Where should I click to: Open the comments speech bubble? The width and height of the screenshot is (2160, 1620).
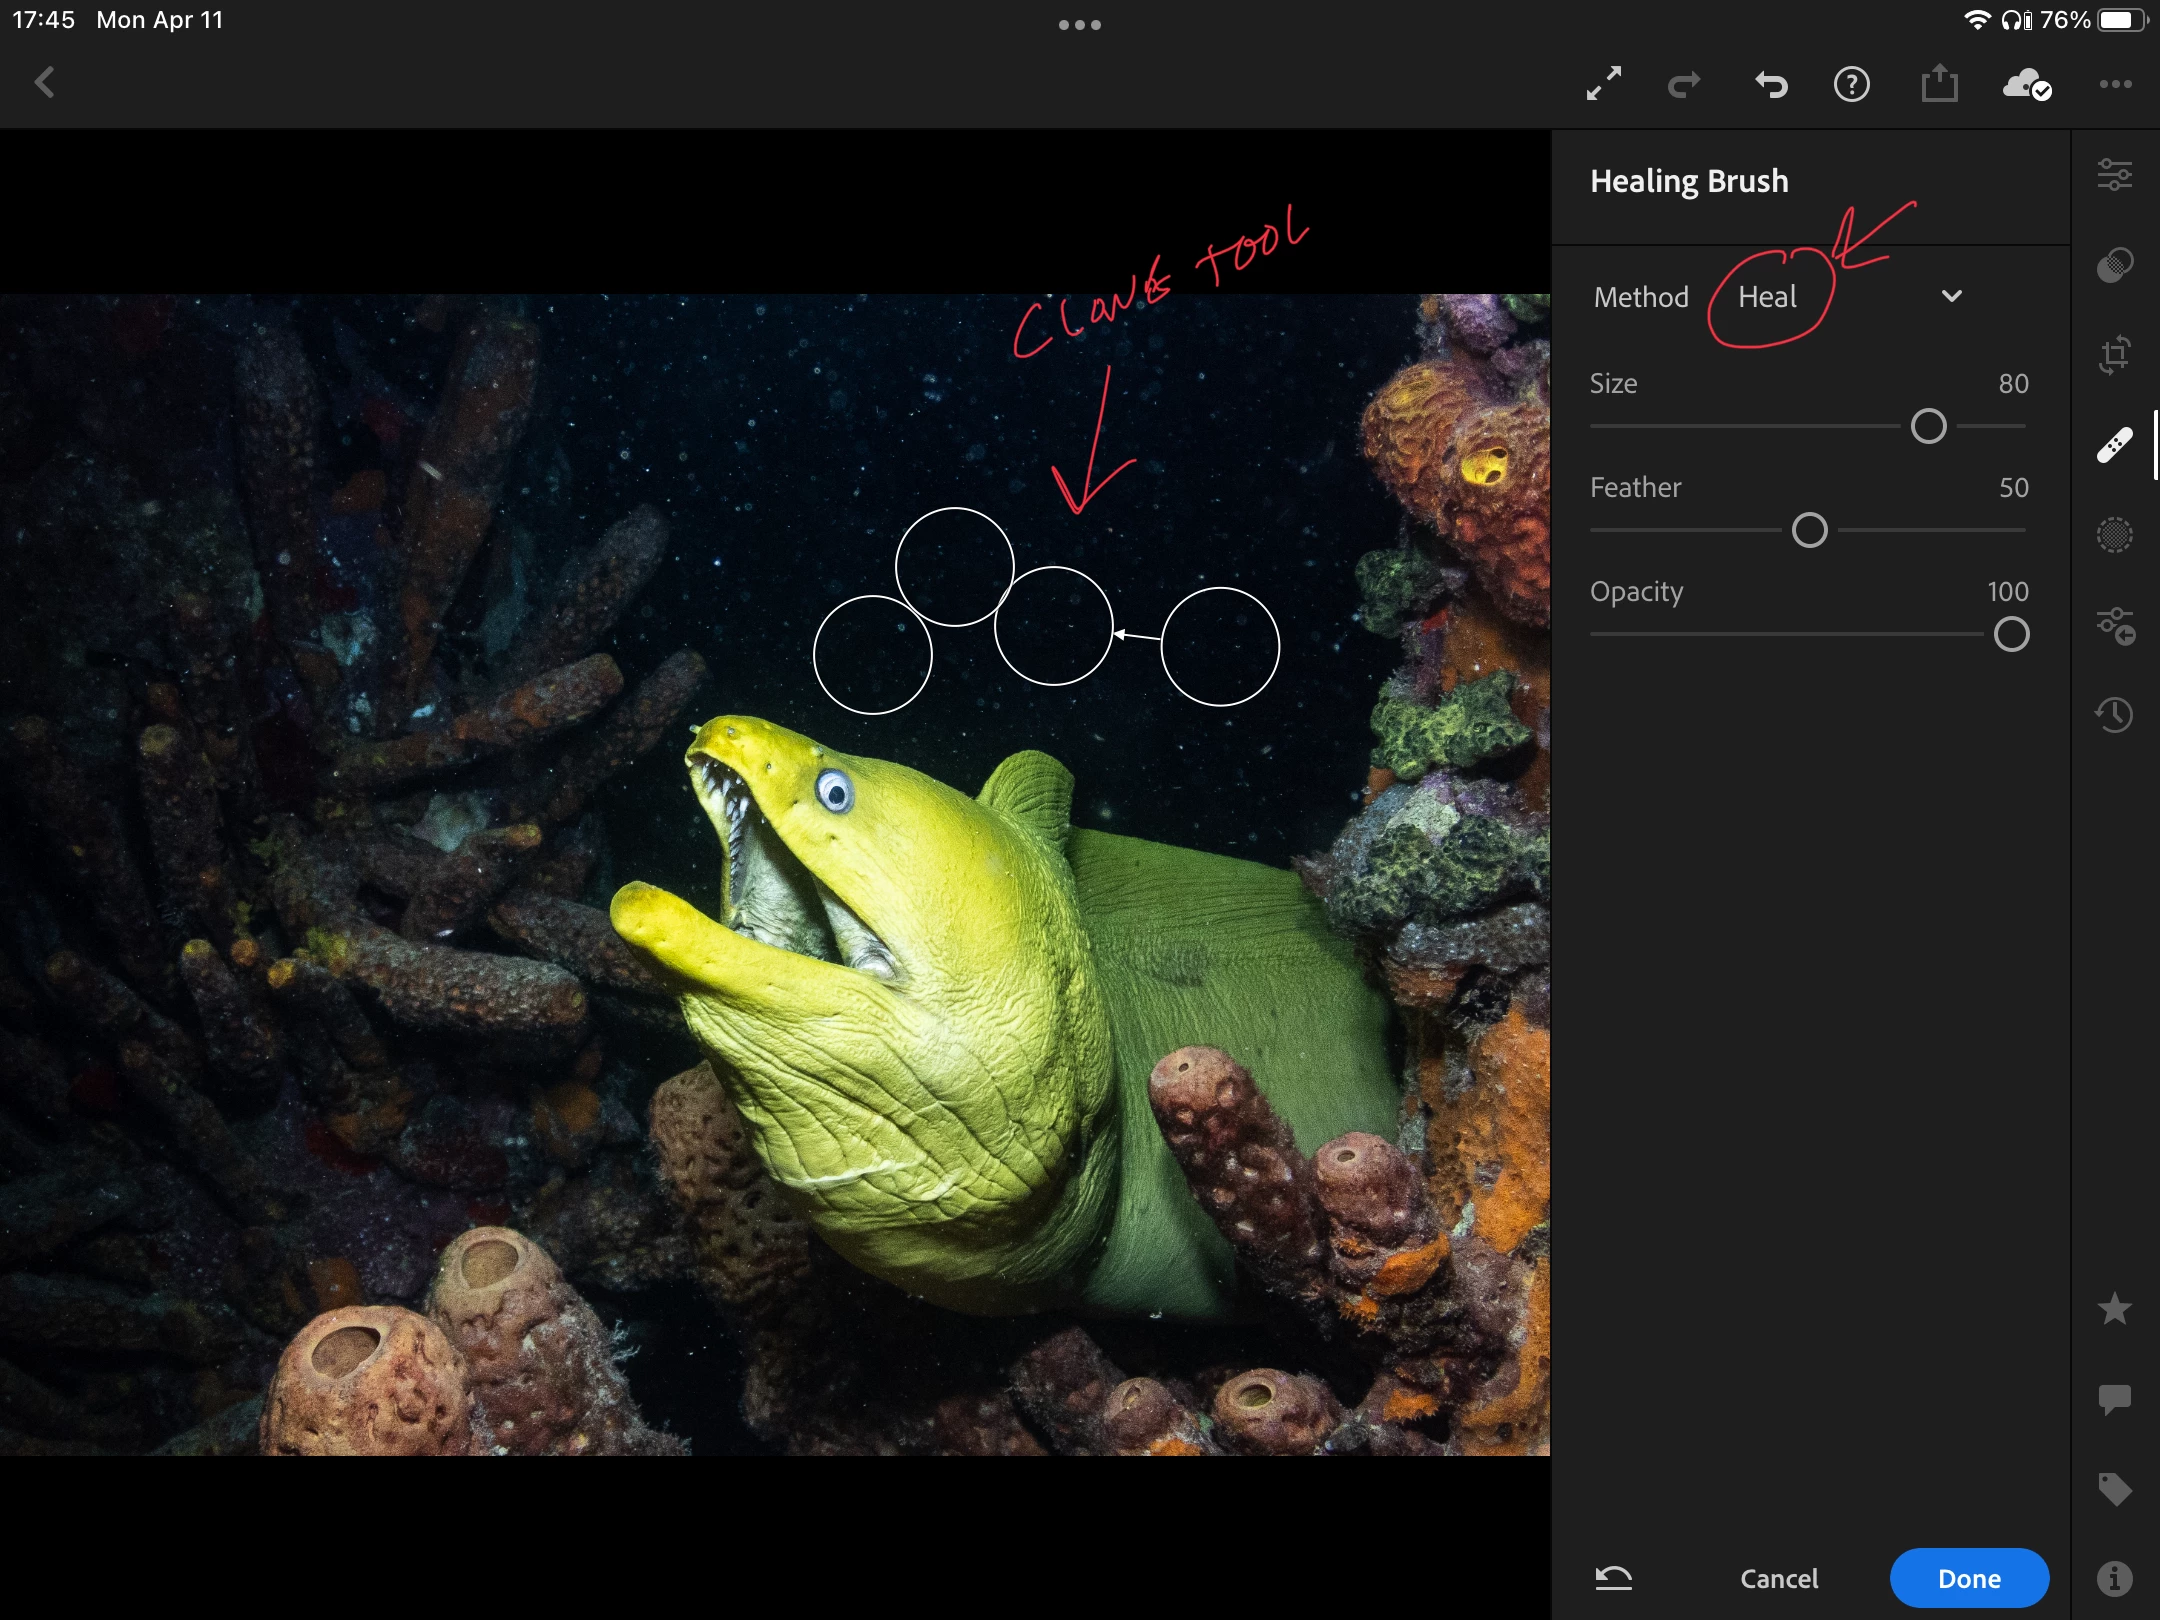[2114, 1398]
